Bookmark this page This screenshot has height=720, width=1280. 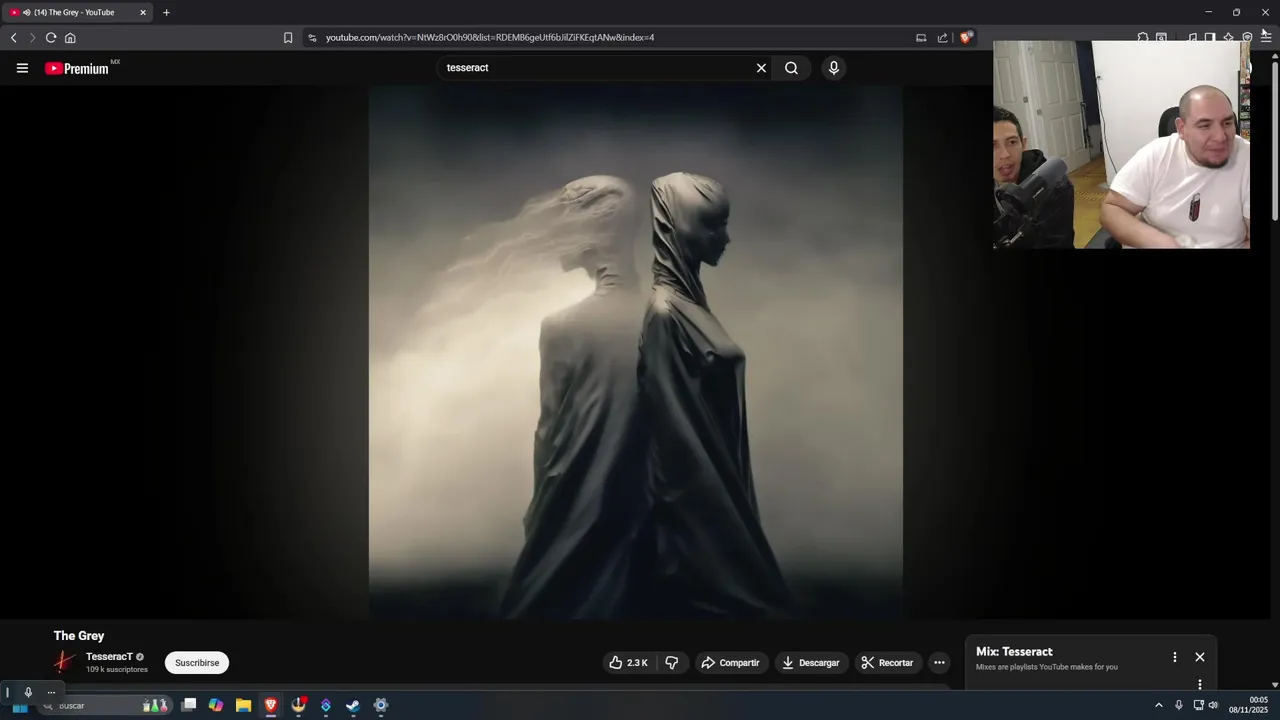click(288, 38)
